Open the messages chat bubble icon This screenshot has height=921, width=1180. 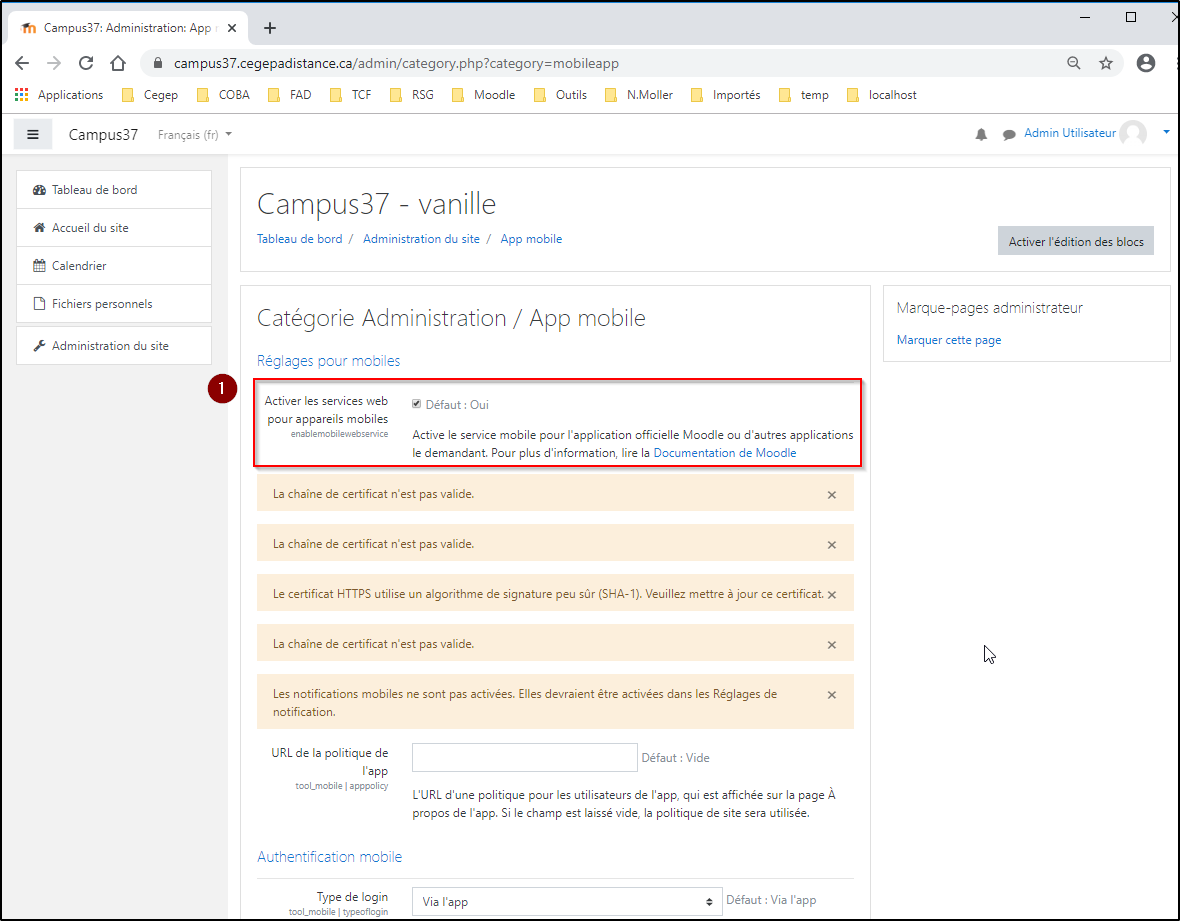[x=1009, y=134]
